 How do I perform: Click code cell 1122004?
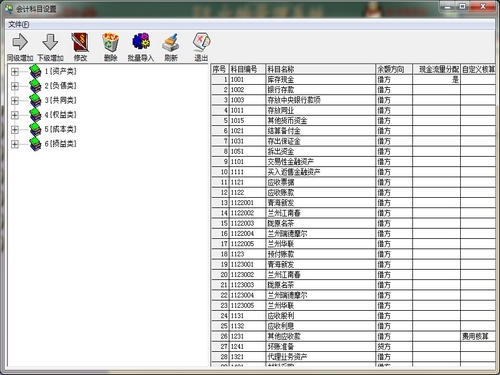pyautogui.click(x=247, y=234)
